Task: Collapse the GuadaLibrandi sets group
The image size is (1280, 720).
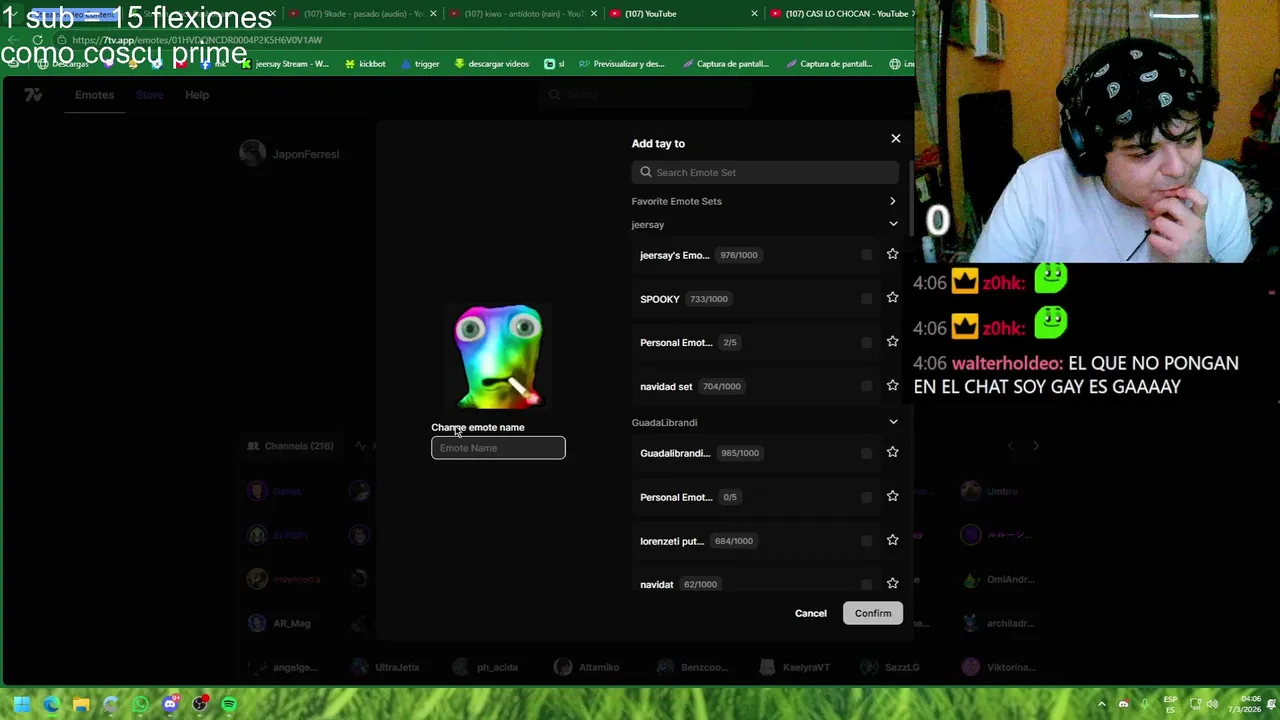Action: [x=893, y=422]
